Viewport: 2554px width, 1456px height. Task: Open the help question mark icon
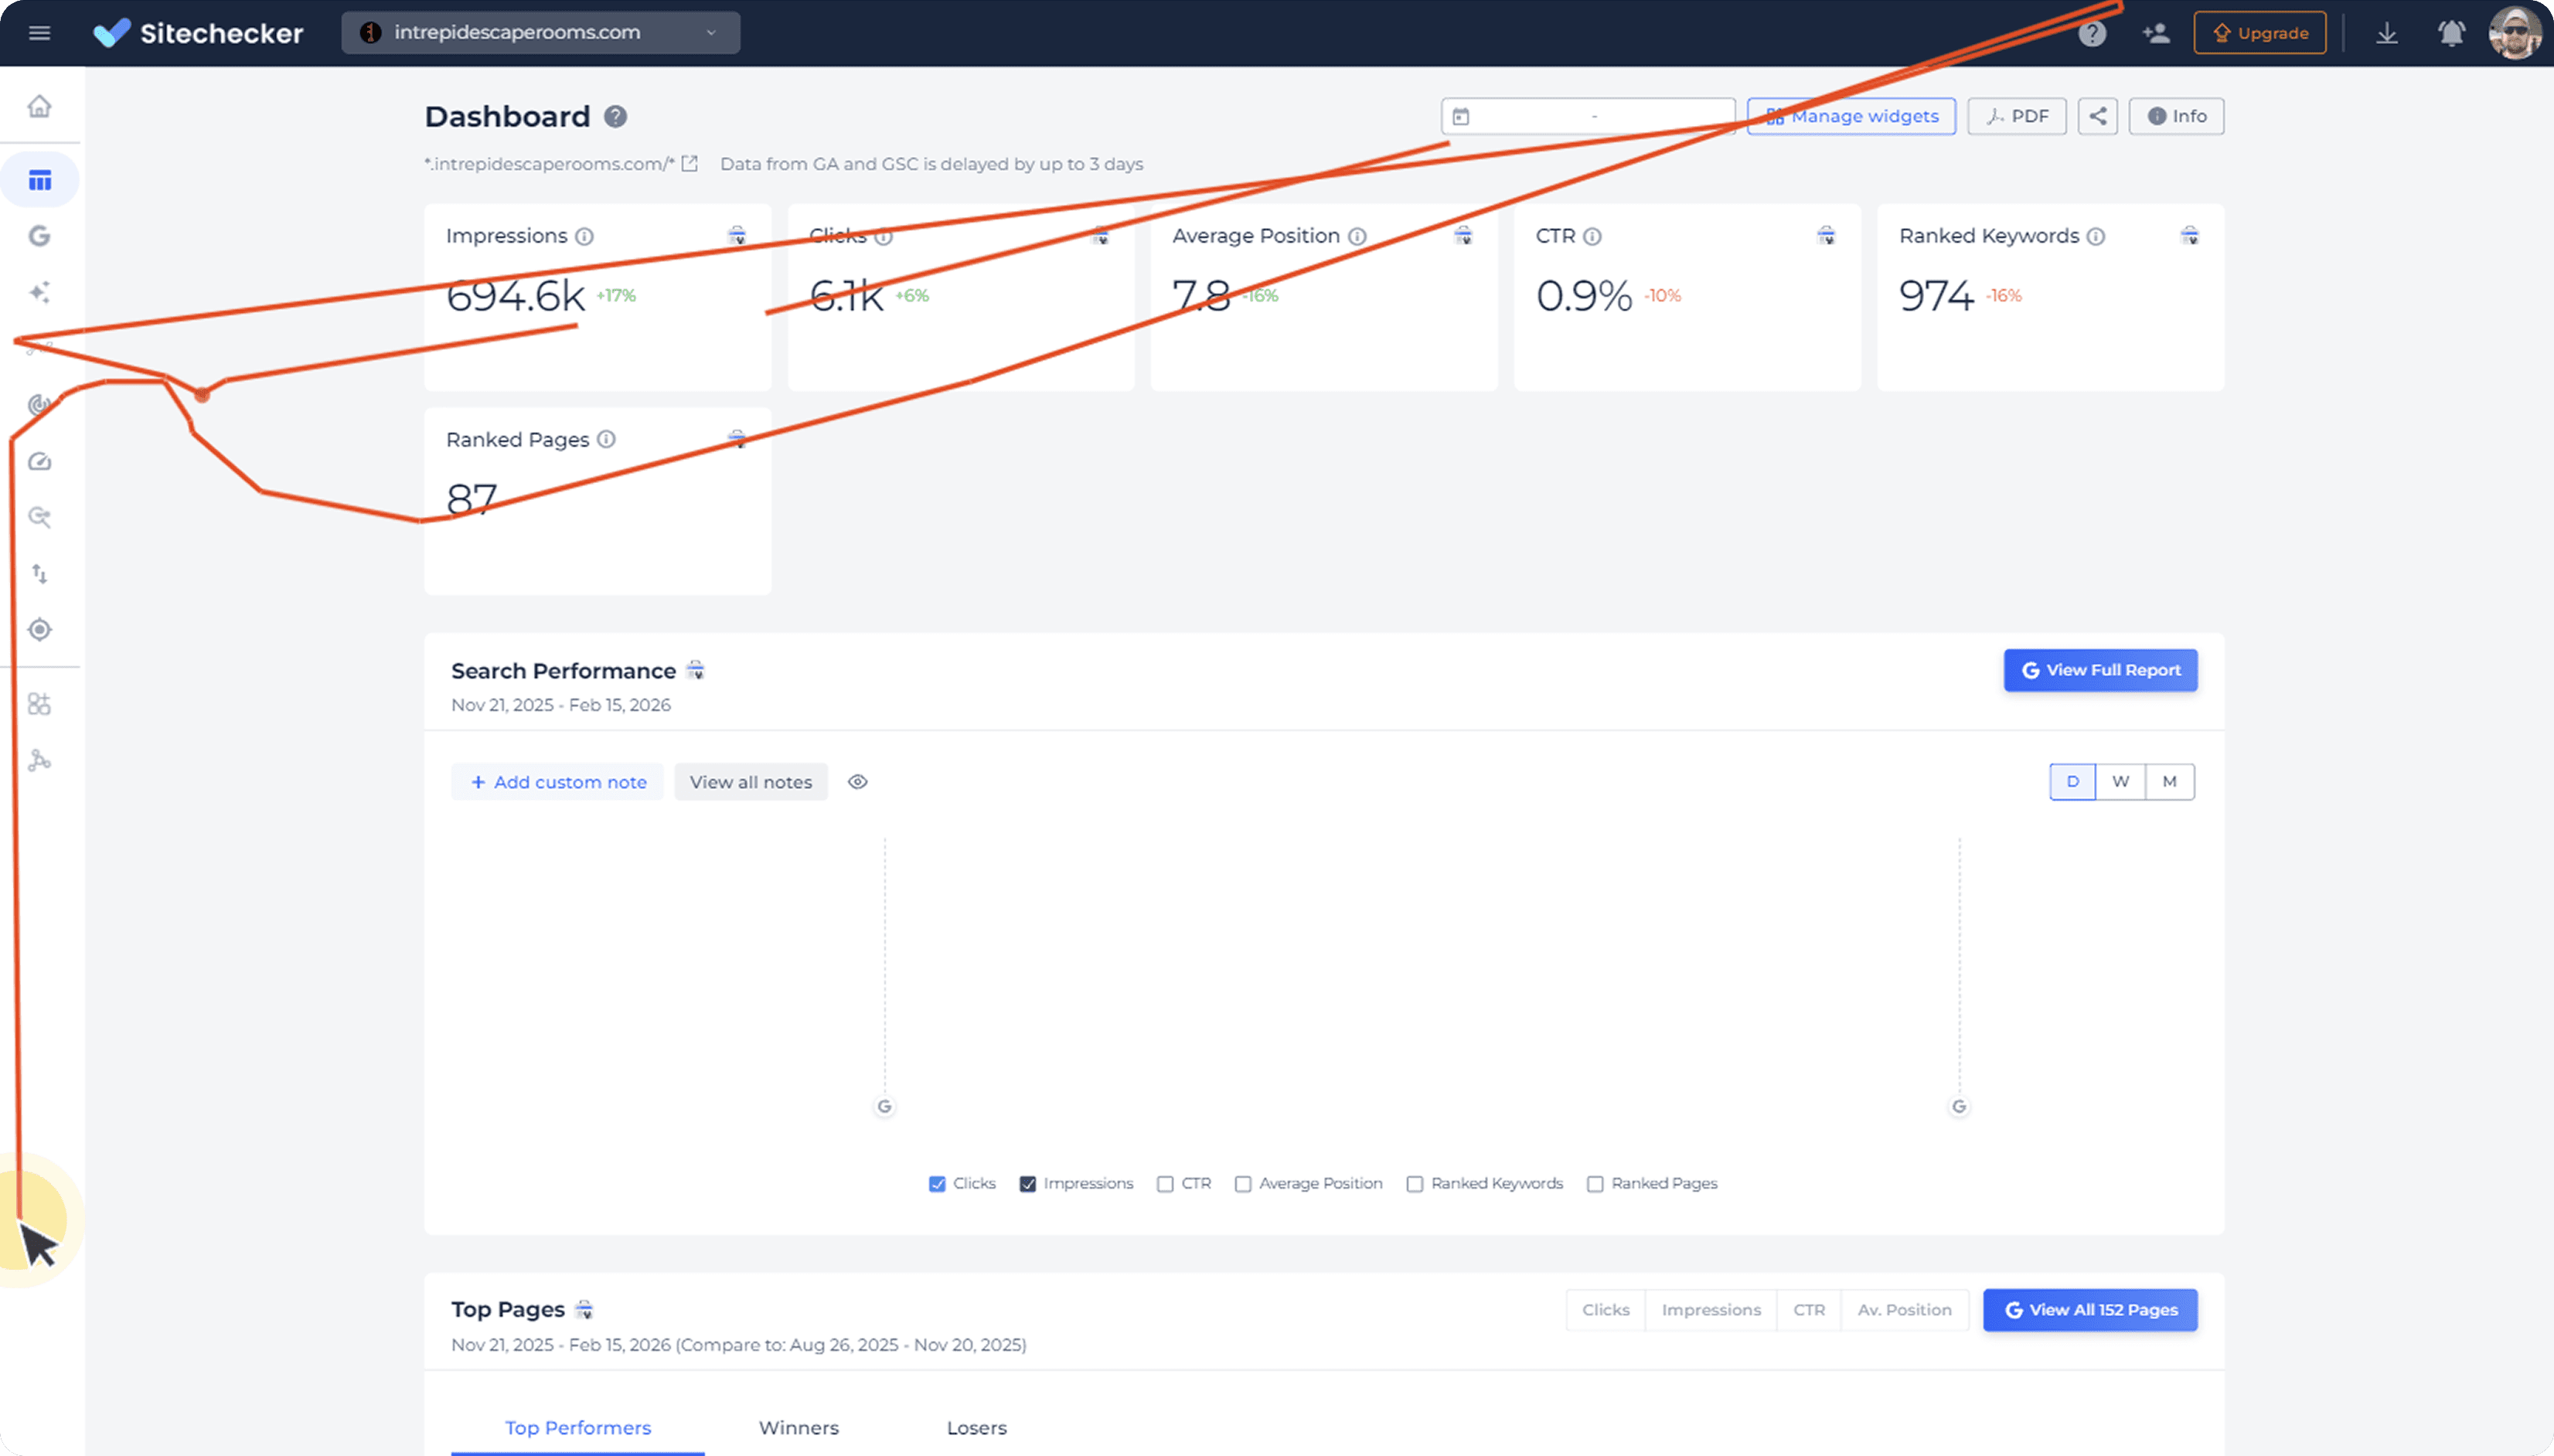2092,33
